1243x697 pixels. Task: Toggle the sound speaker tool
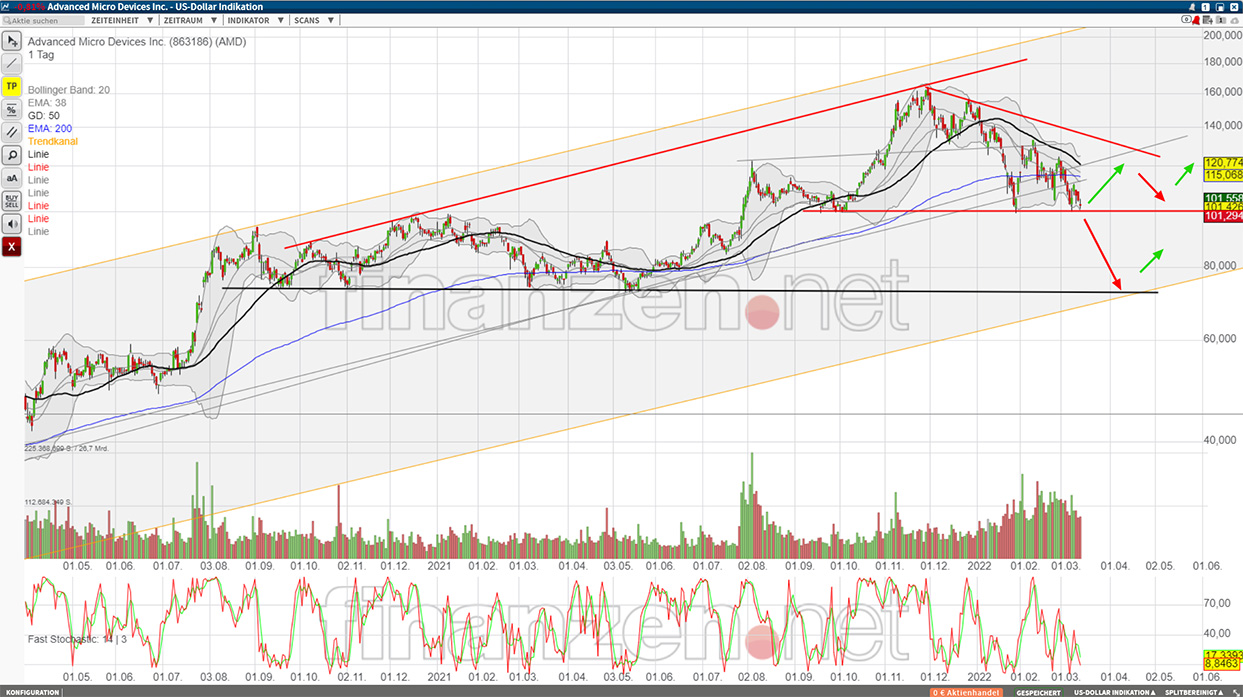[x=11, y=223]
